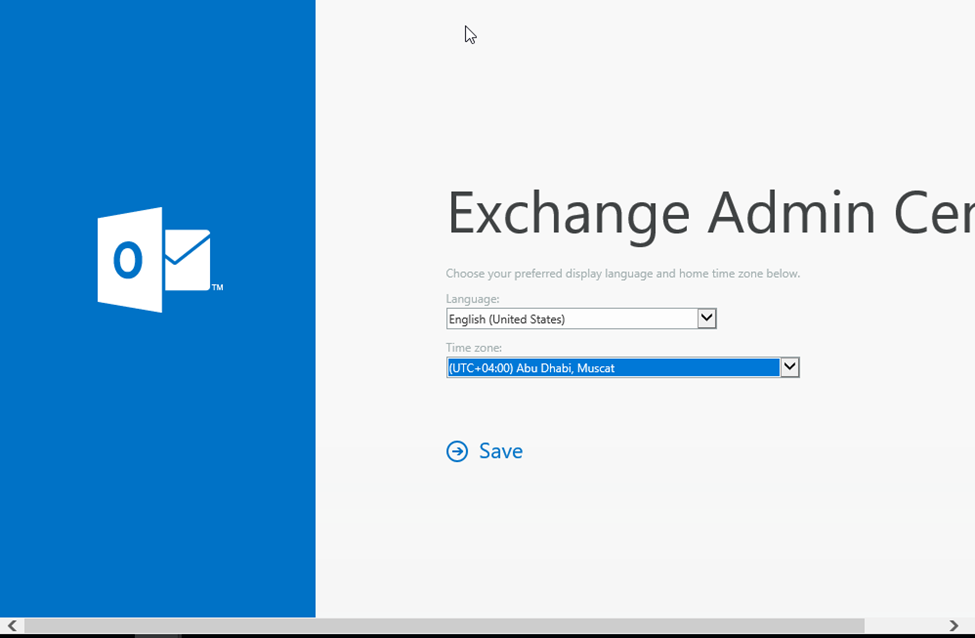Click the 'Choose your preferred display language' text
The height and width of the screenshot is (638, 975).
622,273
